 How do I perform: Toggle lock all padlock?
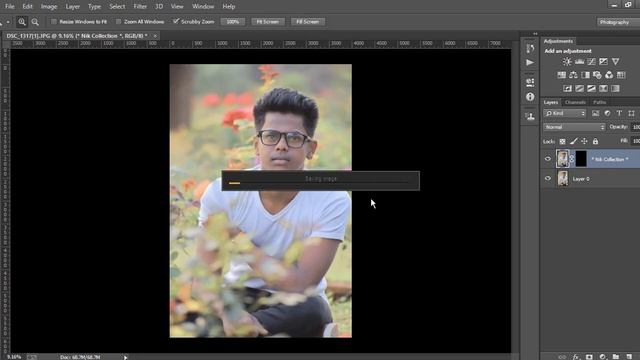(x=596, y=142)
